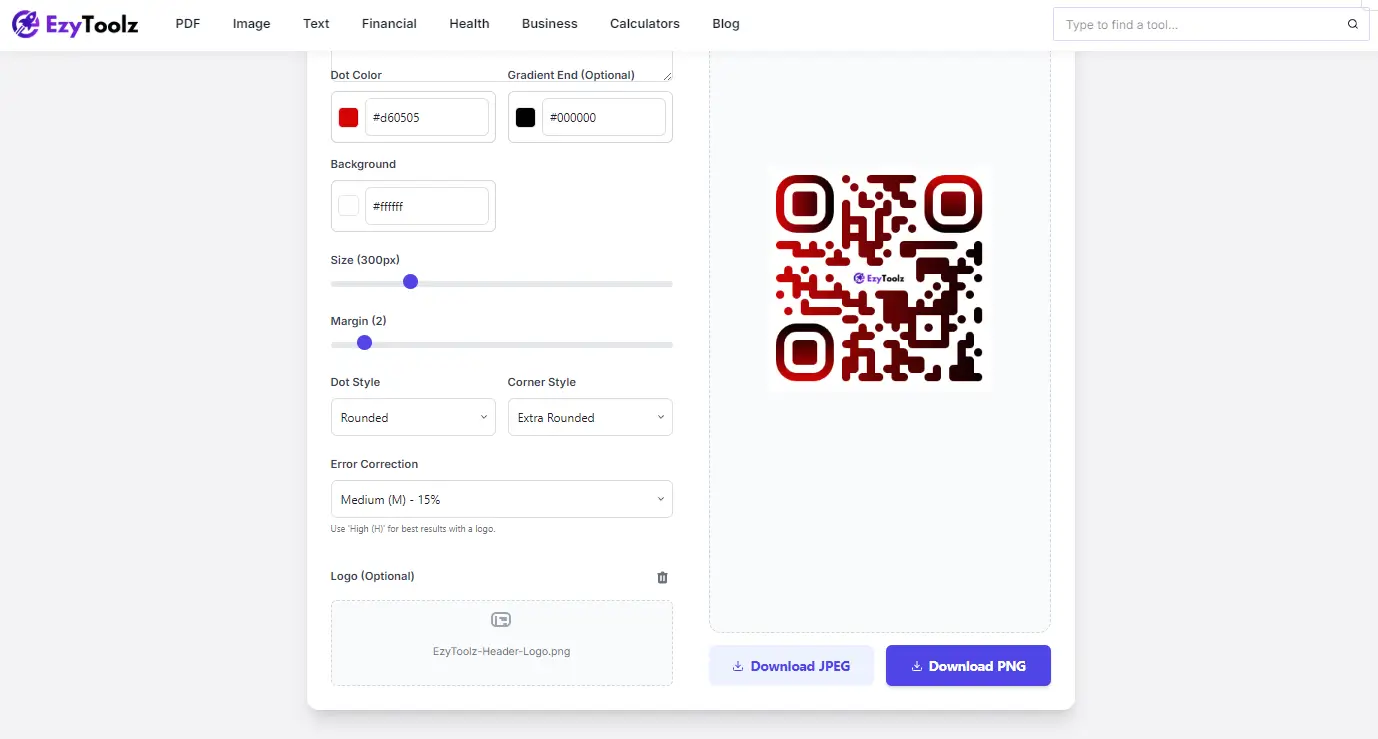Image resolution: width=1378 pixels, height=739 pixels.
Task: Navigate to the Blog section
Action: [x=725, y=23]
